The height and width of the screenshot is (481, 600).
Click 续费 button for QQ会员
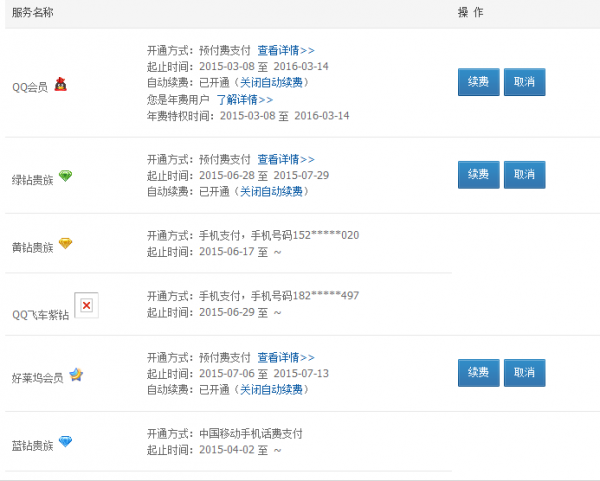tap(479, 82)
